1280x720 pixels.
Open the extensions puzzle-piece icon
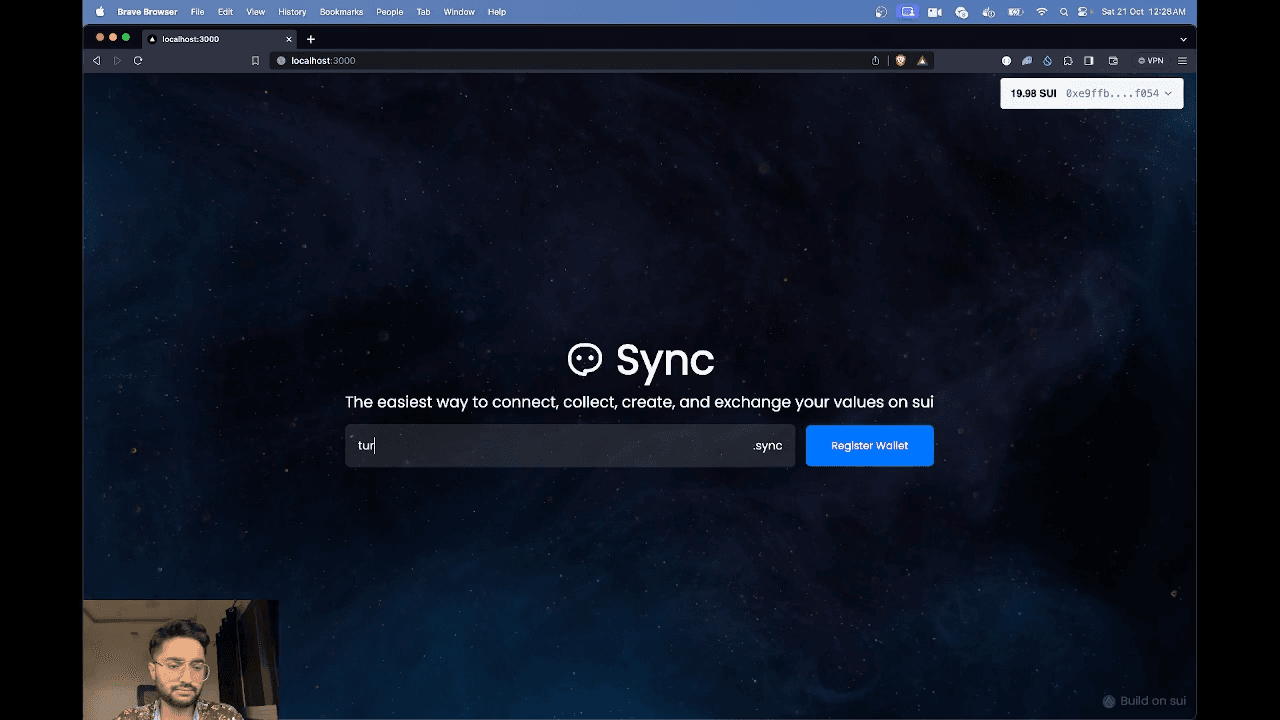(x=1068, y=61)
